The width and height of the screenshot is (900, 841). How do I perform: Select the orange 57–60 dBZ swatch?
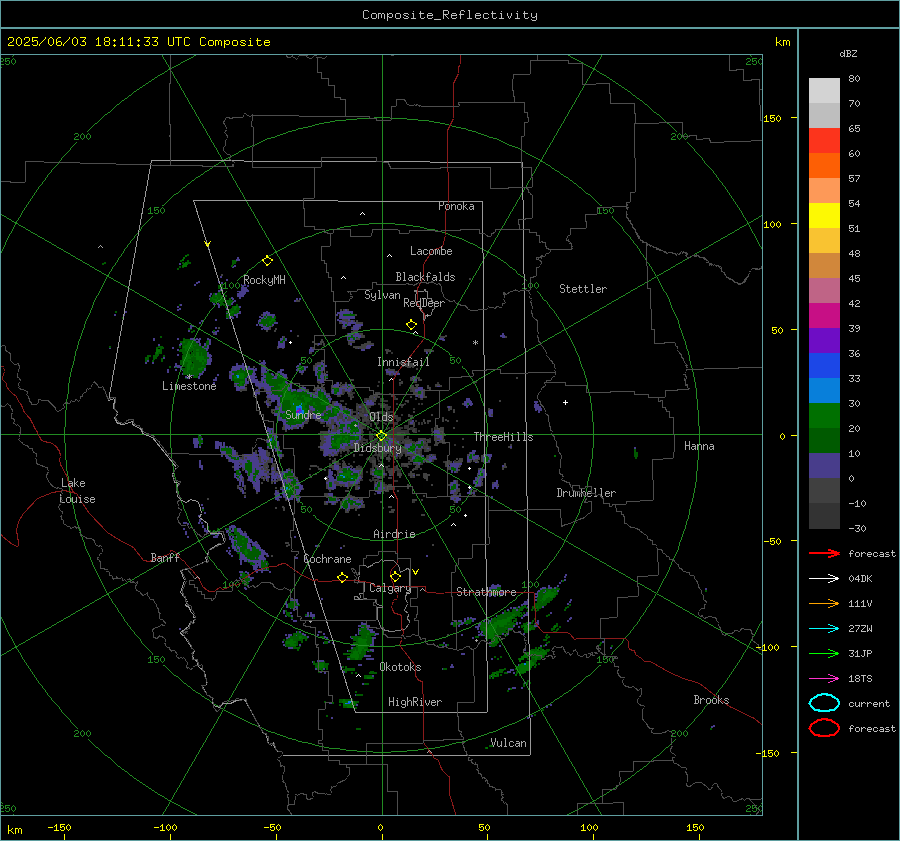click(824, 165)
